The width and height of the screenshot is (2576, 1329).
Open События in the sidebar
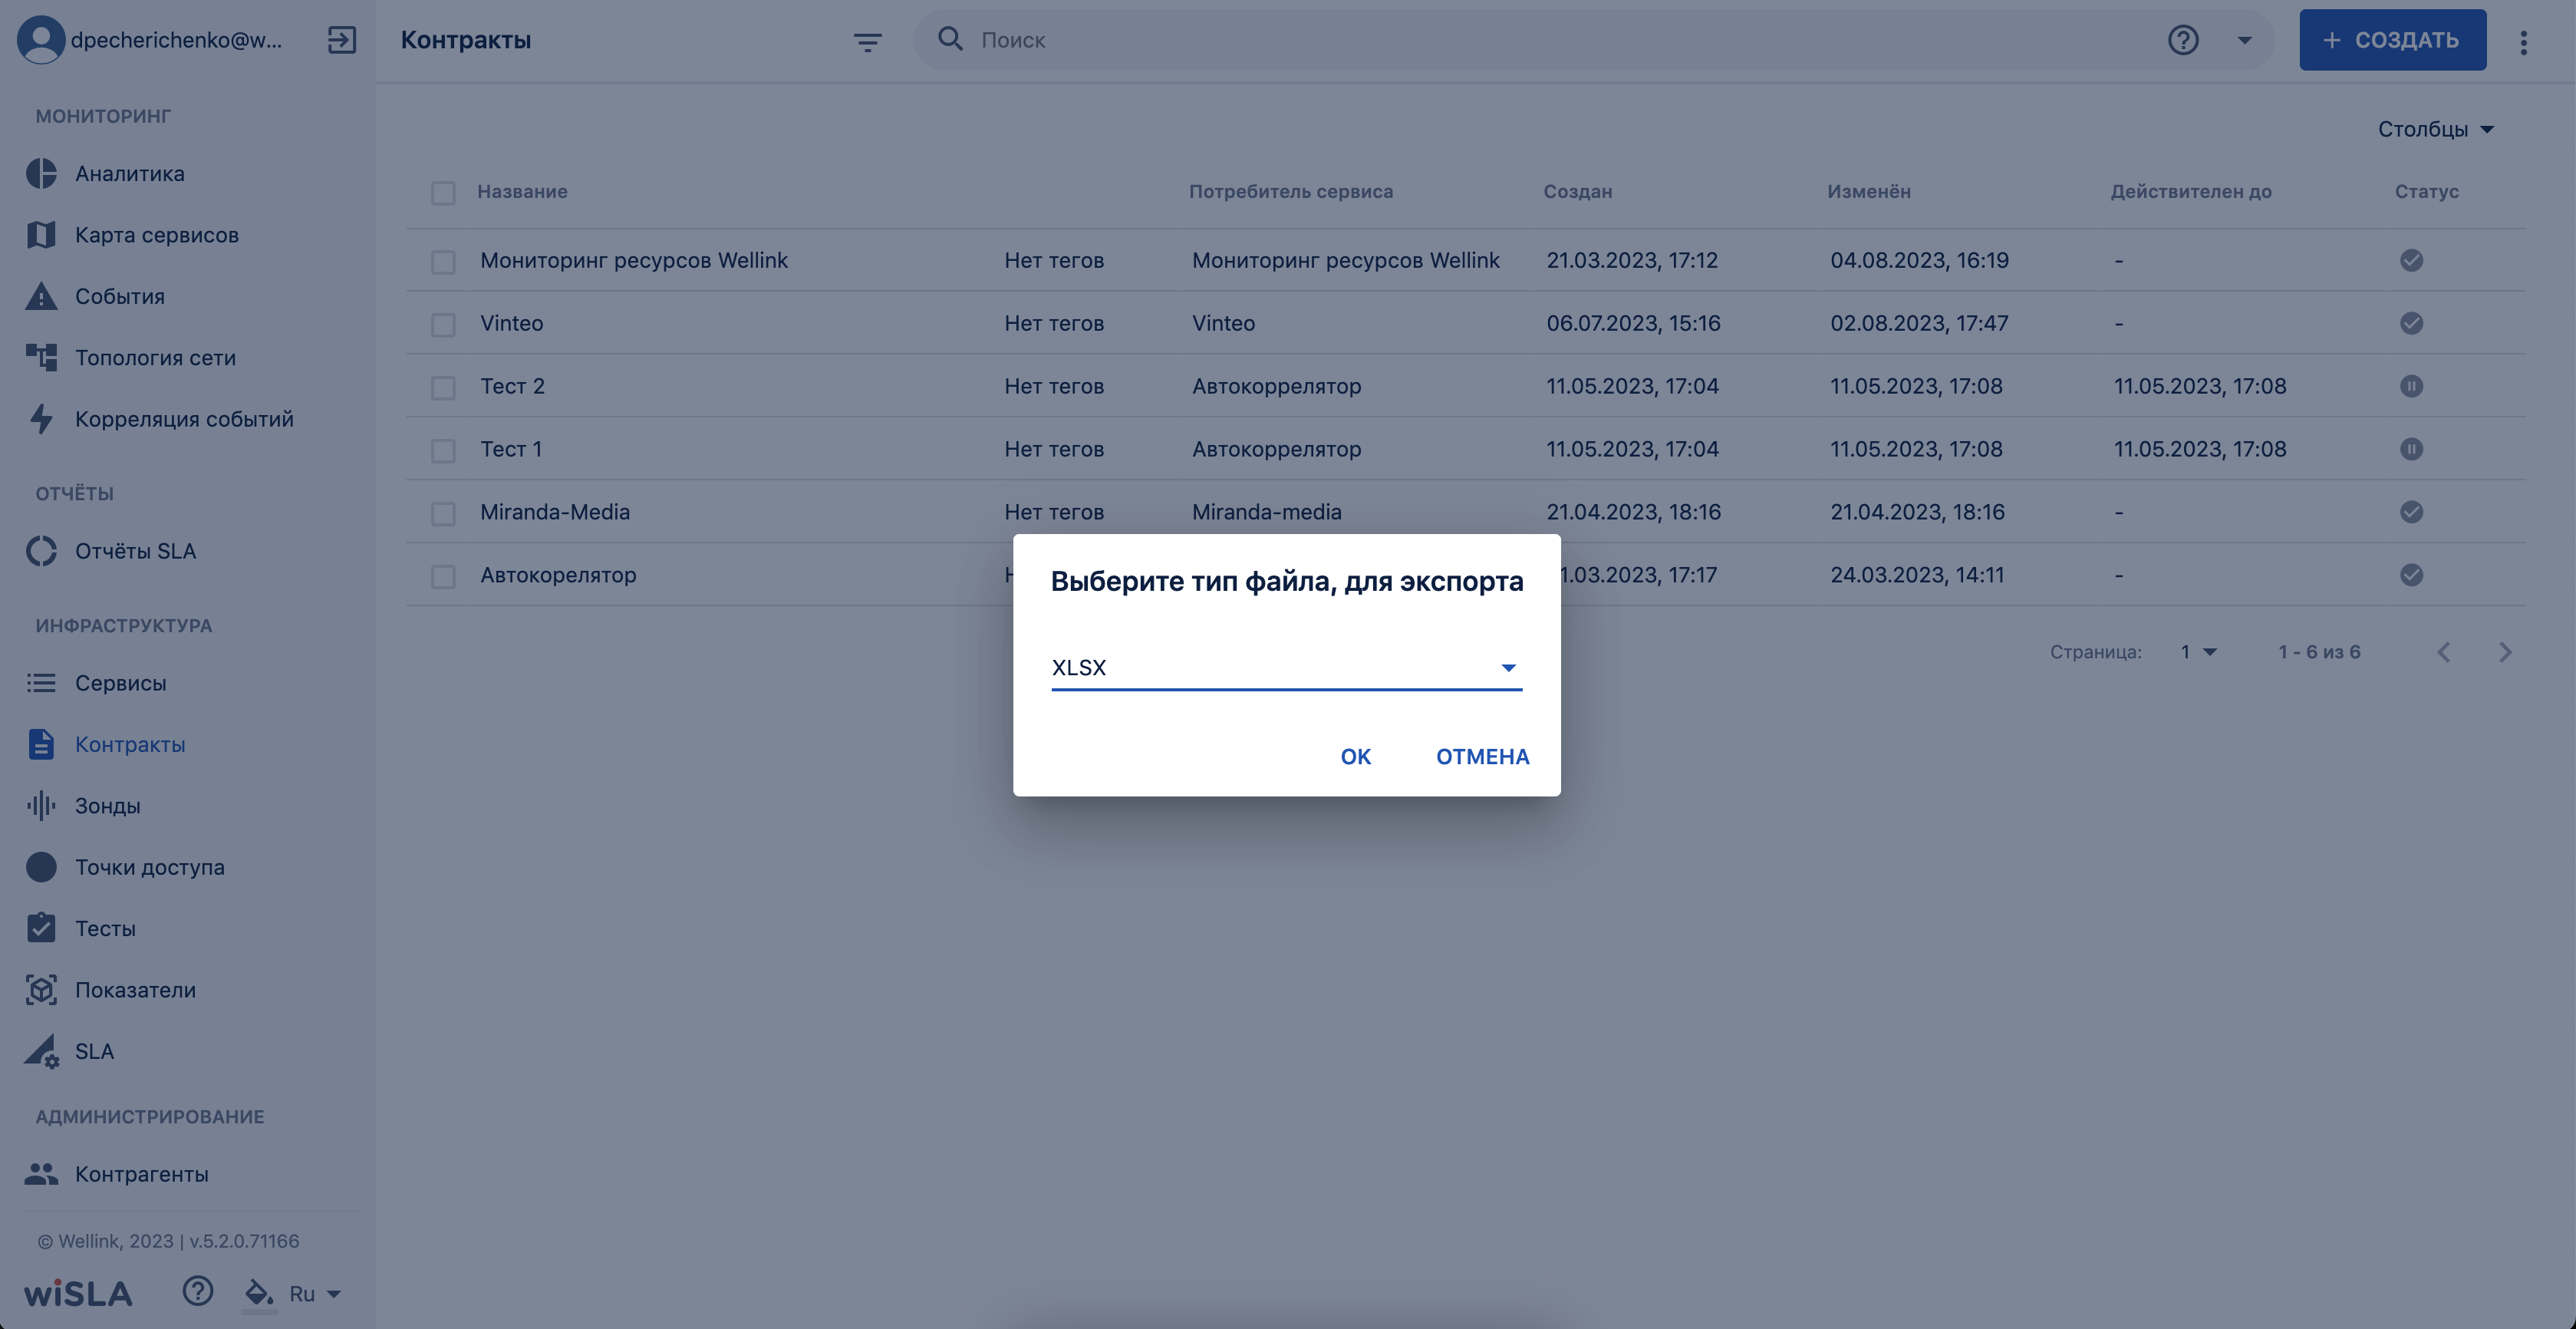(120, 296)
